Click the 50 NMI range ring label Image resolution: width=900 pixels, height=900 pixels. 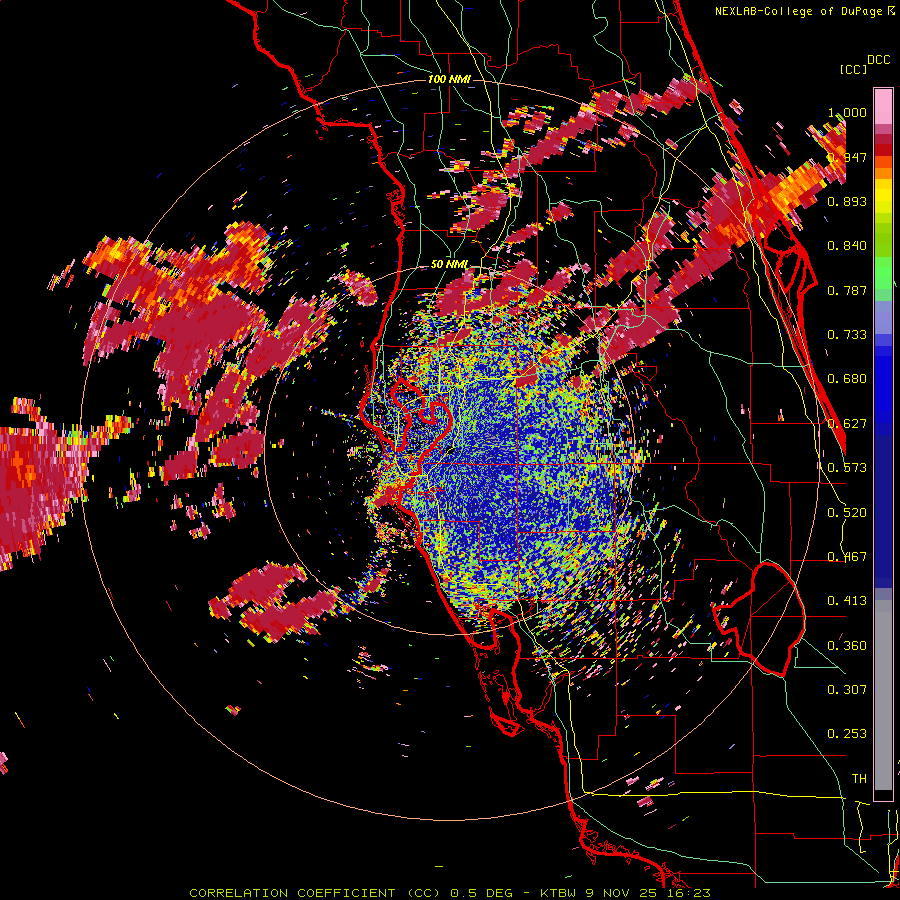(449, 264)
